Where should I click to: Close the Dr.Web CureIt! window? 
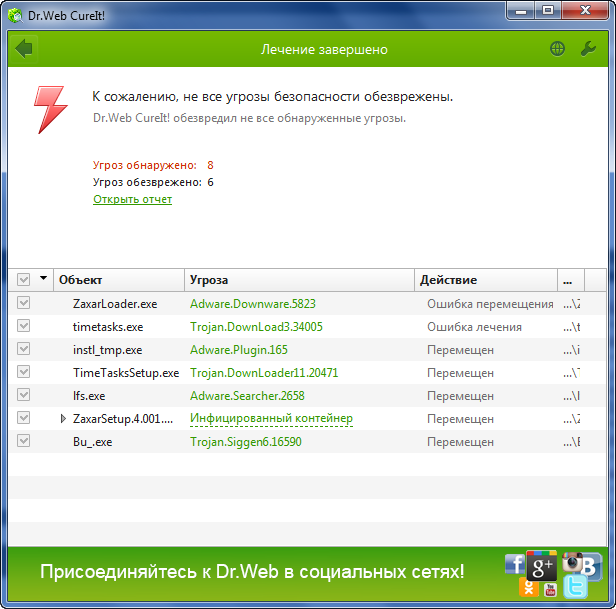tap(585, 11)
